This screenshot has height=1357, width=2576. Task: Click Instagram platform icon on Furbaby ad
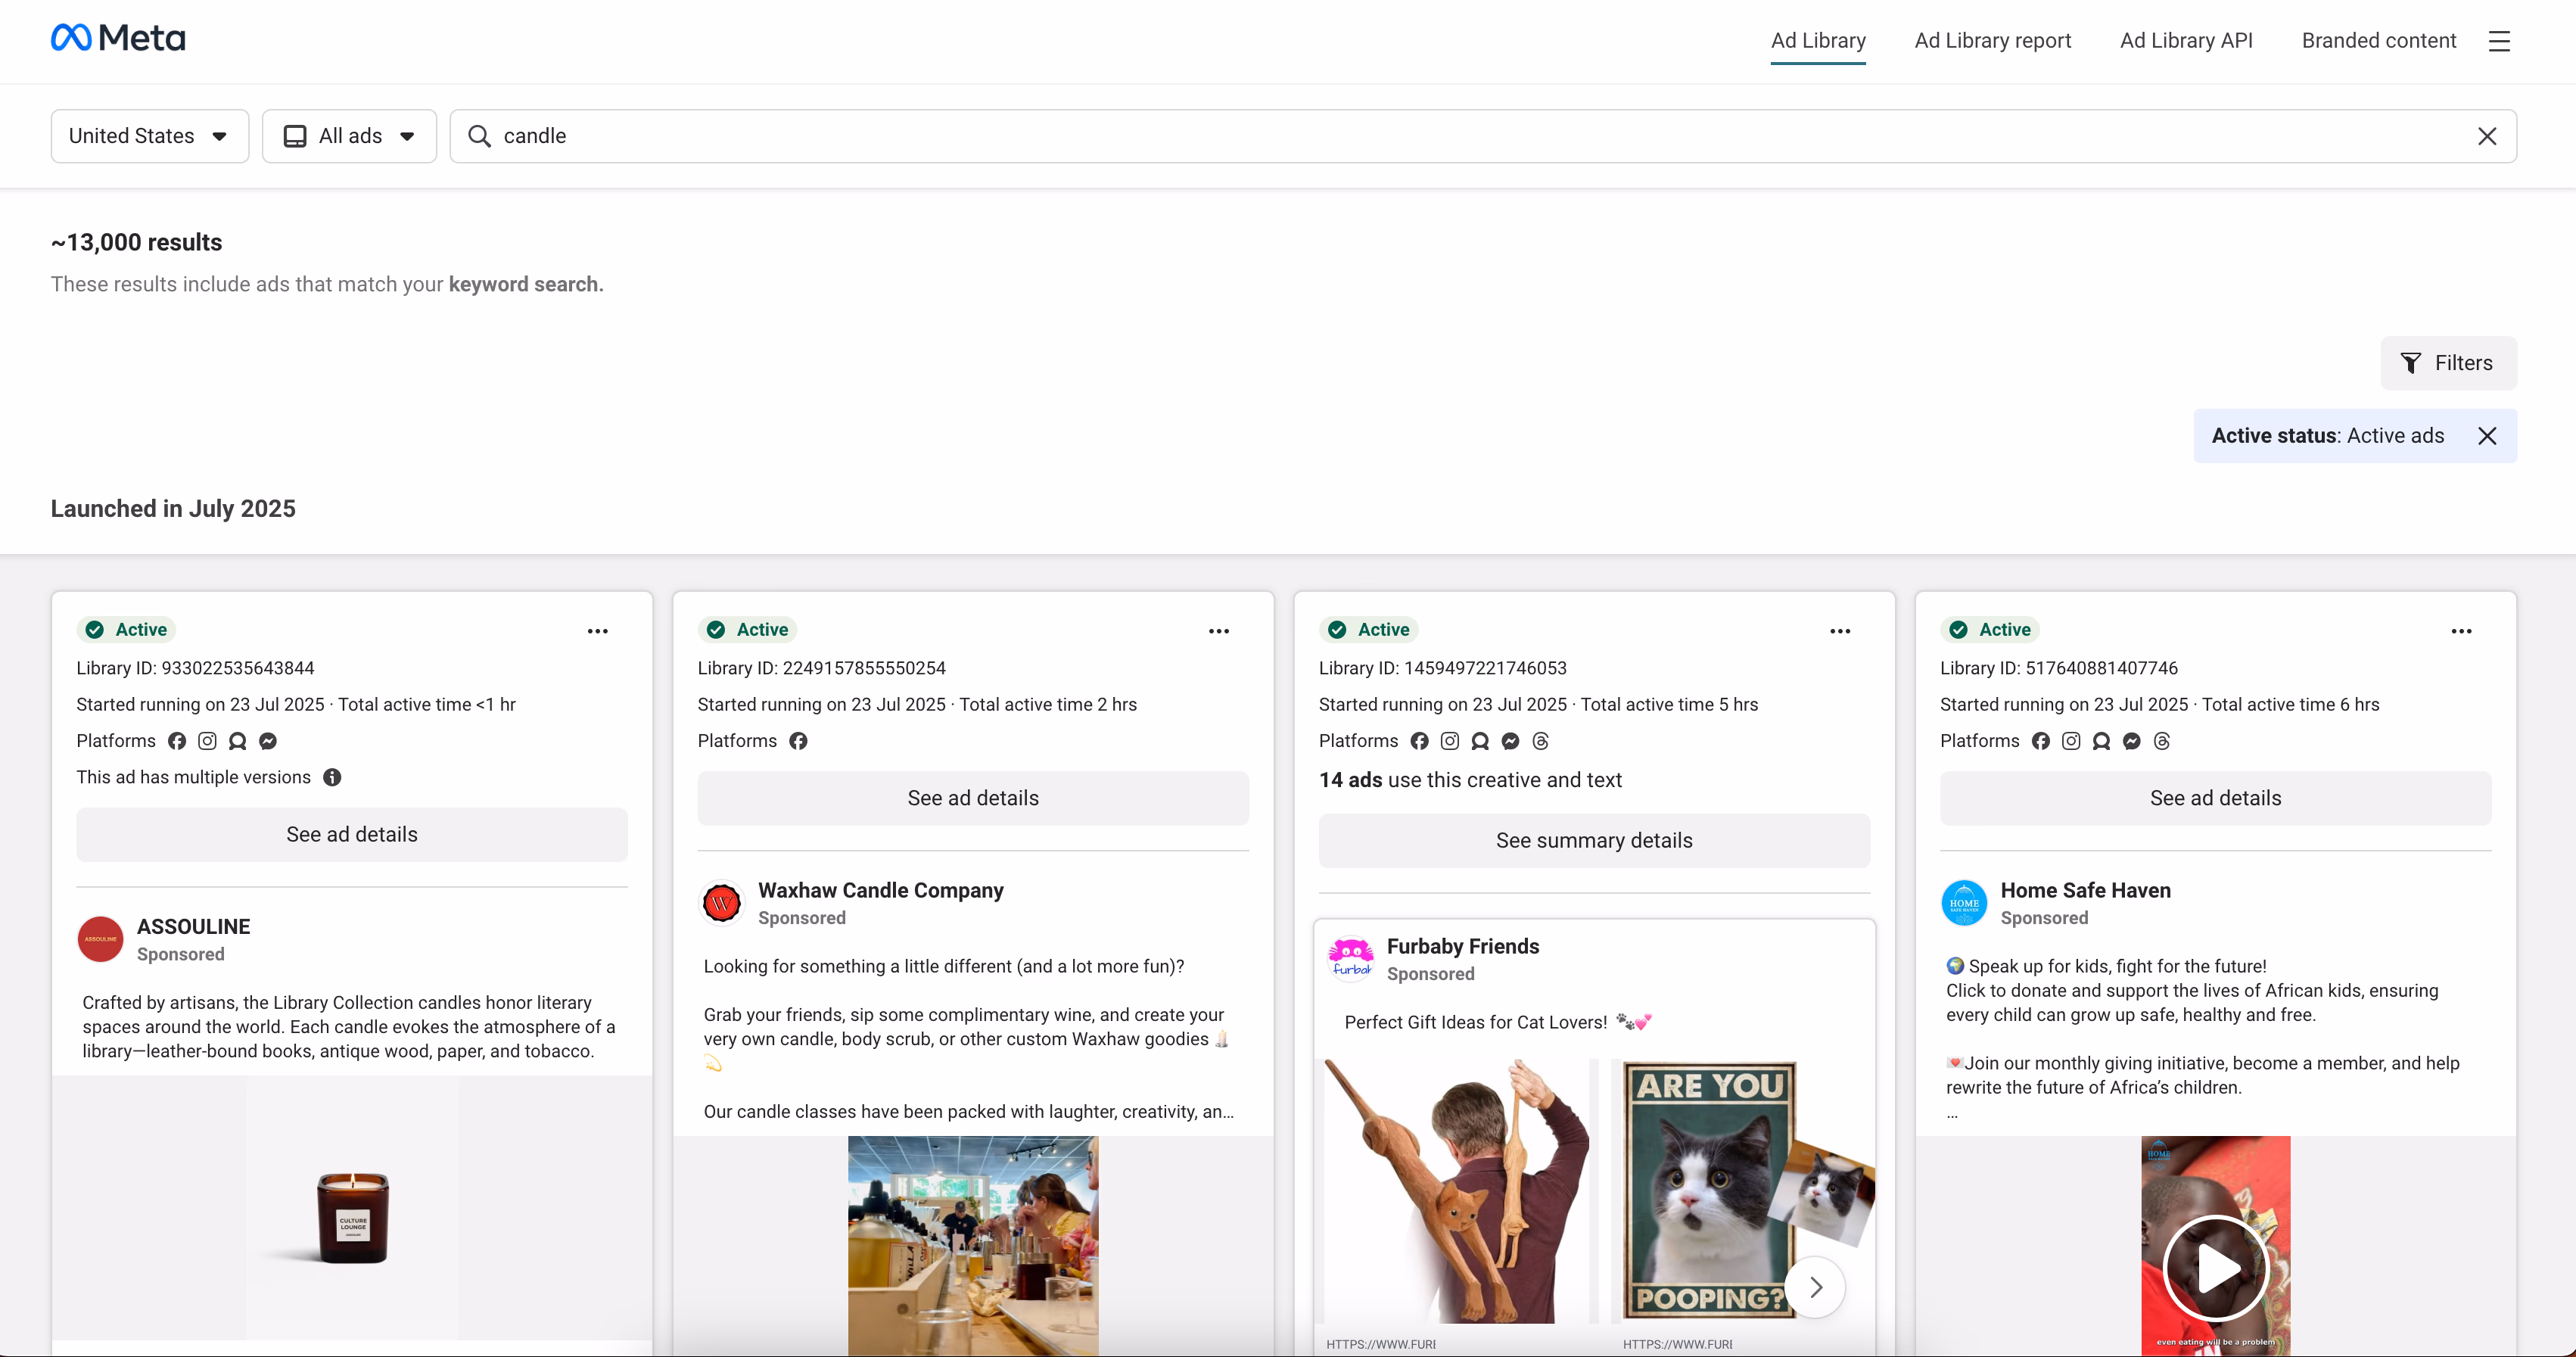[1449, 741]
